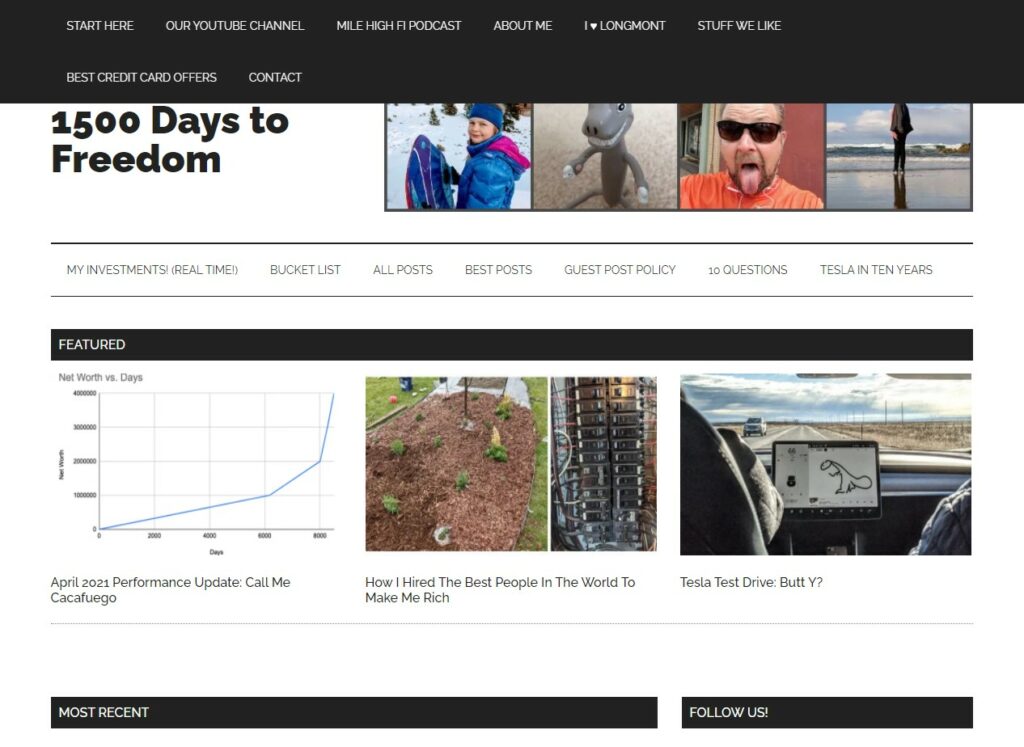
Task: Click STUFF WE LIKE menu item
Action: pyautogui.click(x=739, y=25)
